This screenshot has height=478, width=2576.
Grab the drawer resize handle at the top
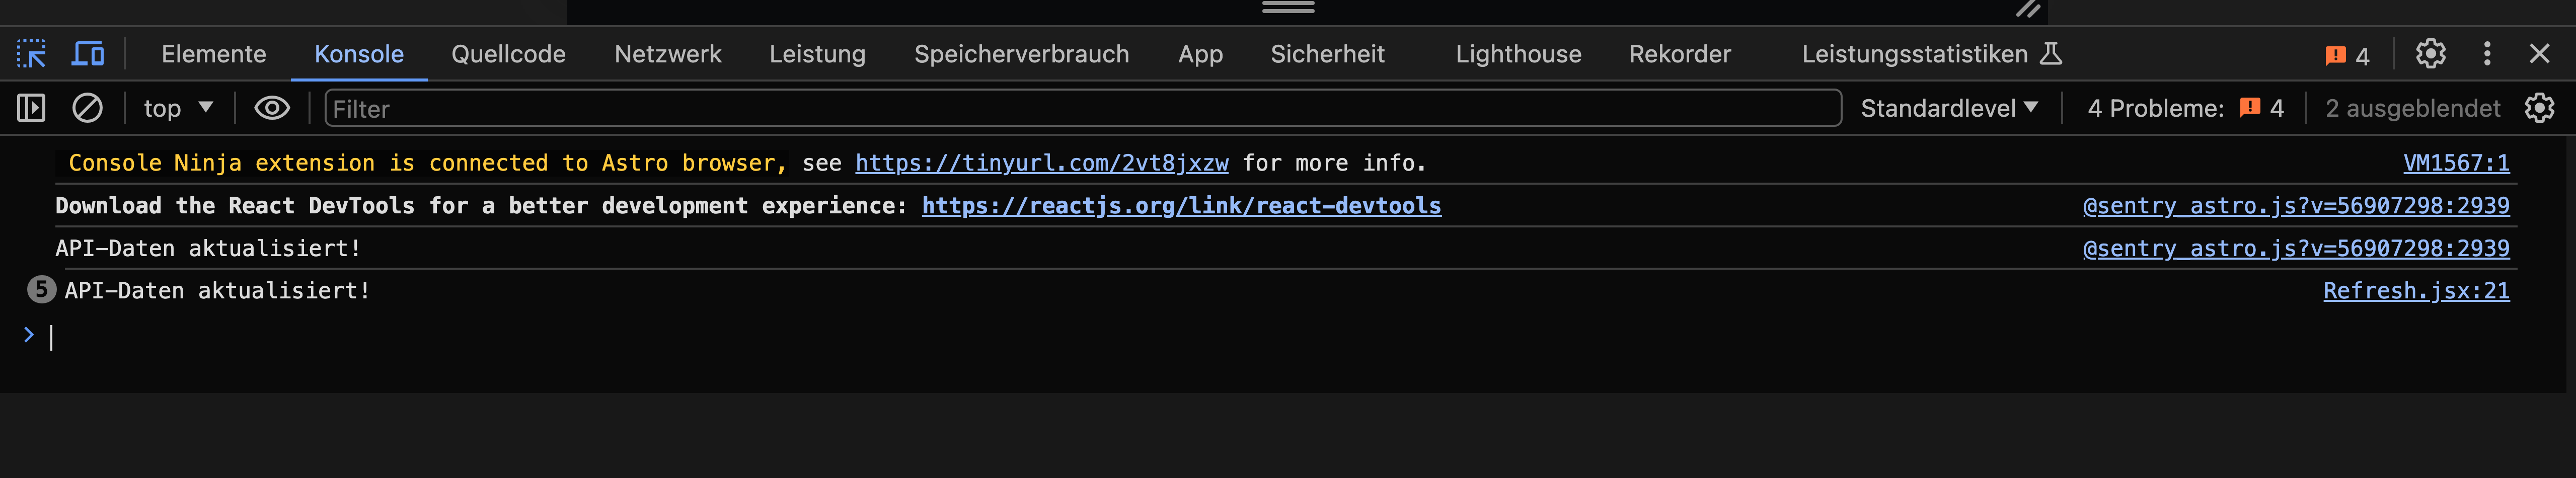(x=1288, y=8)
